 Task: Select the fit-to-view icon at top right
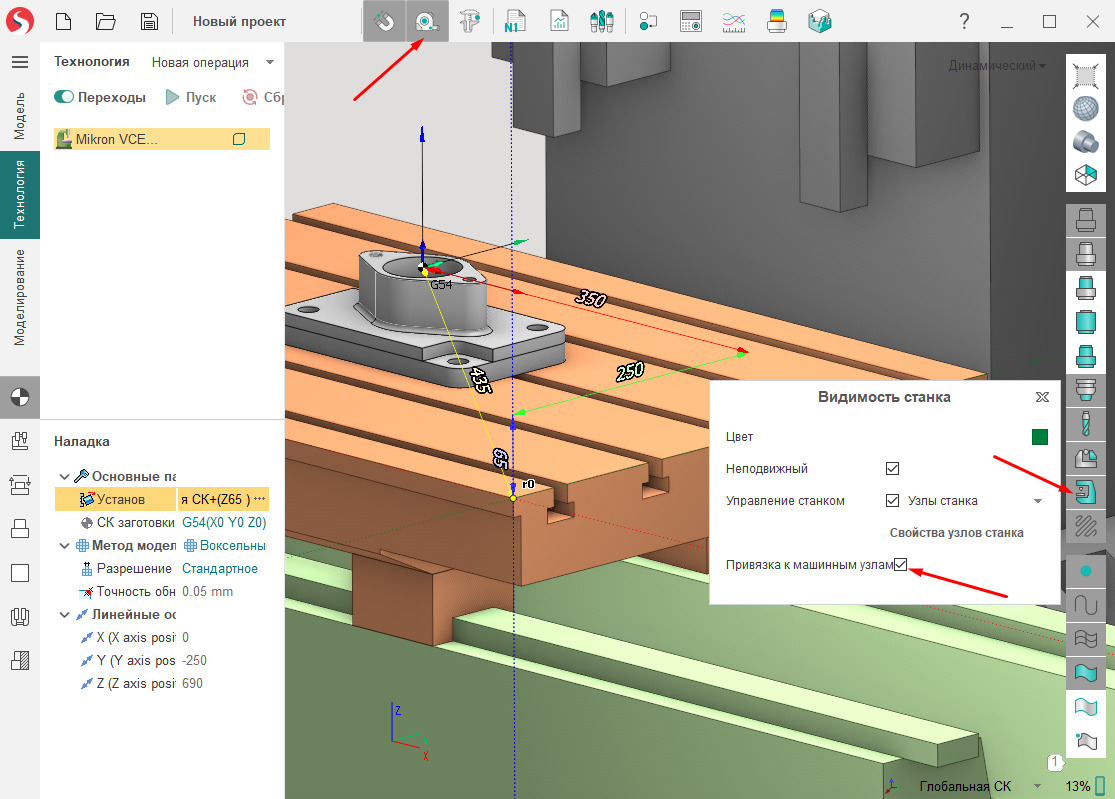pos(1085,74)
